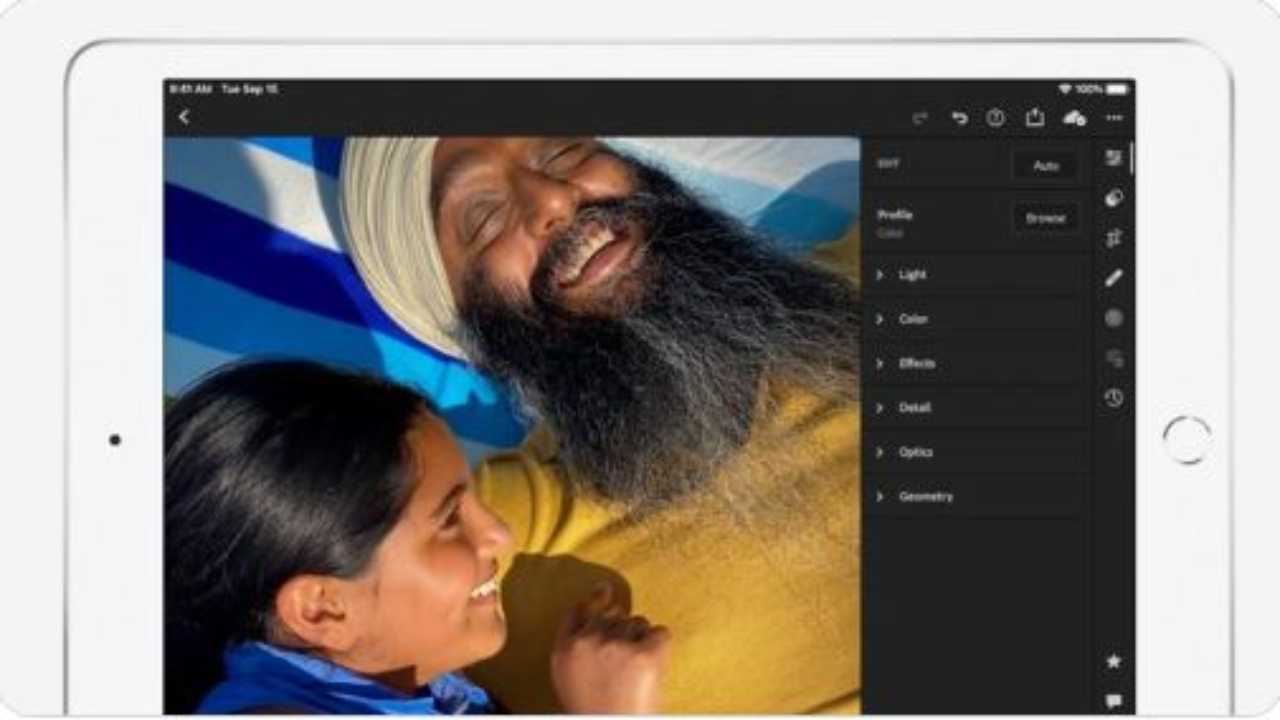This screenshot has width=1280, height=720.
Task: Open the star rating icon
Action: pos(1114,661)
